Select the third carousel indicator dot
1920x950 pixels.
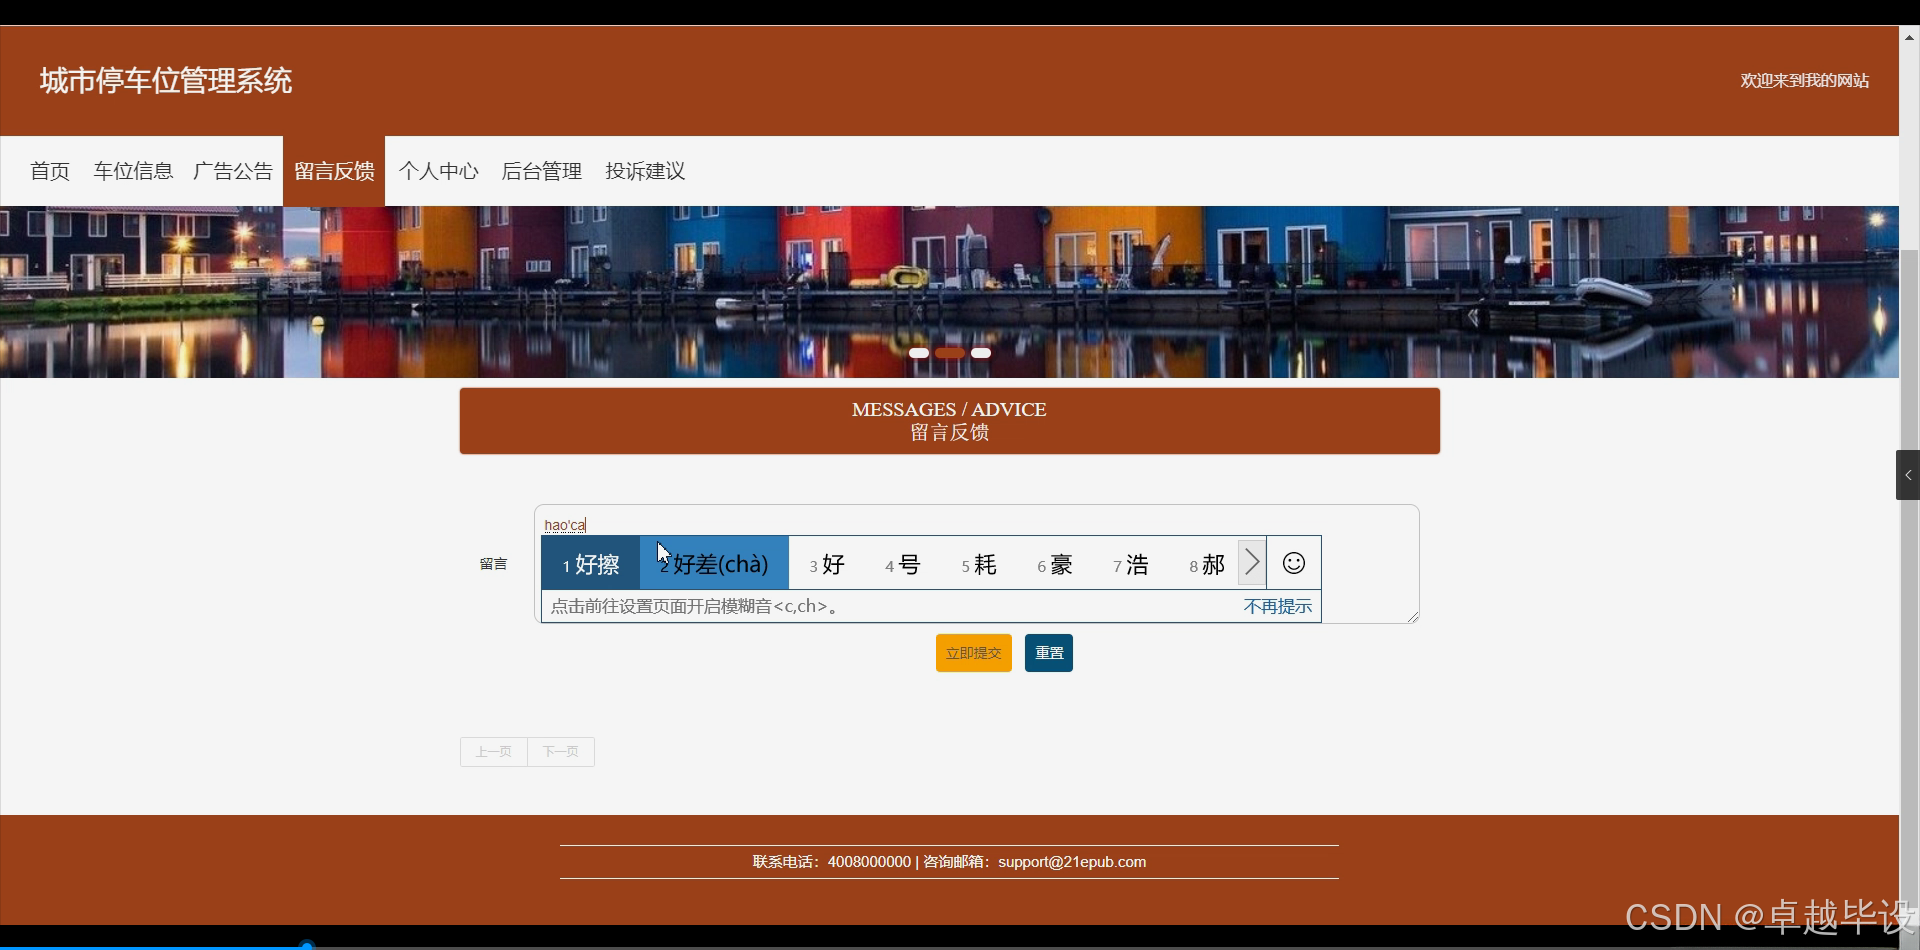[981, 353]
